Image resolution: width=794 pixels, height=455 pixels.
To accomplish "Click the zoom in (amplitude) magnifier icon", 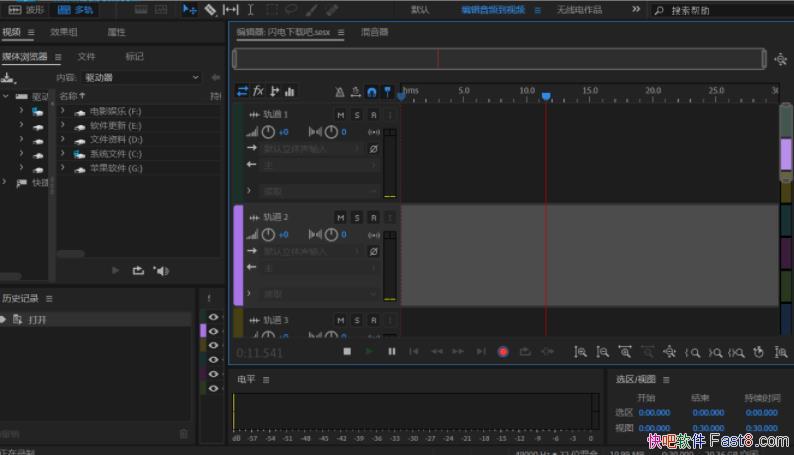I will pyautogui.click(x=580, y=351).
